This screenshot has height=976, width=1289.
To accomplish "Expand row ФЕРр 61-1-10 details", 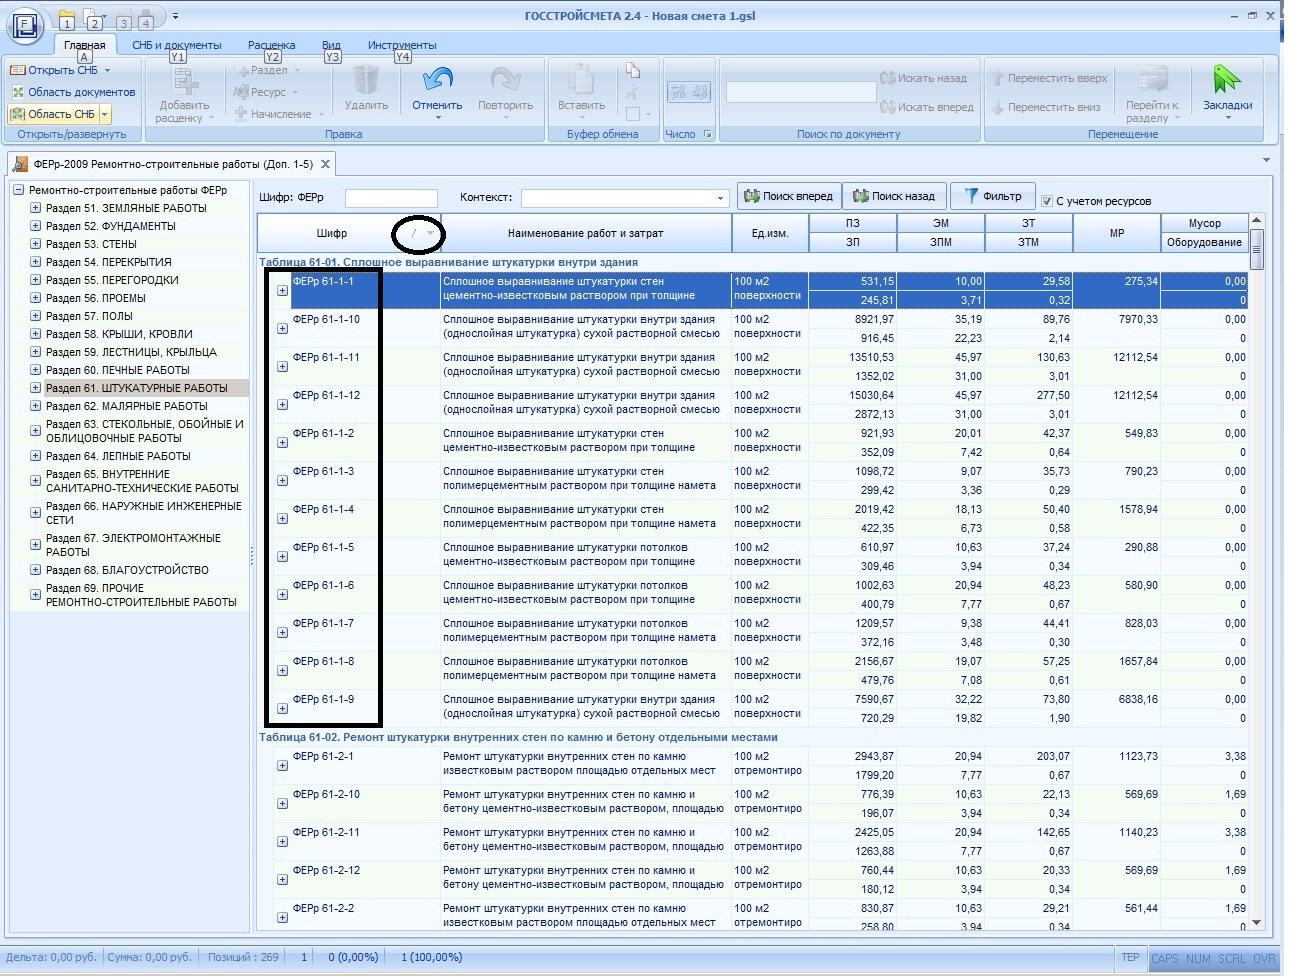I will click(x=282, y=329).
